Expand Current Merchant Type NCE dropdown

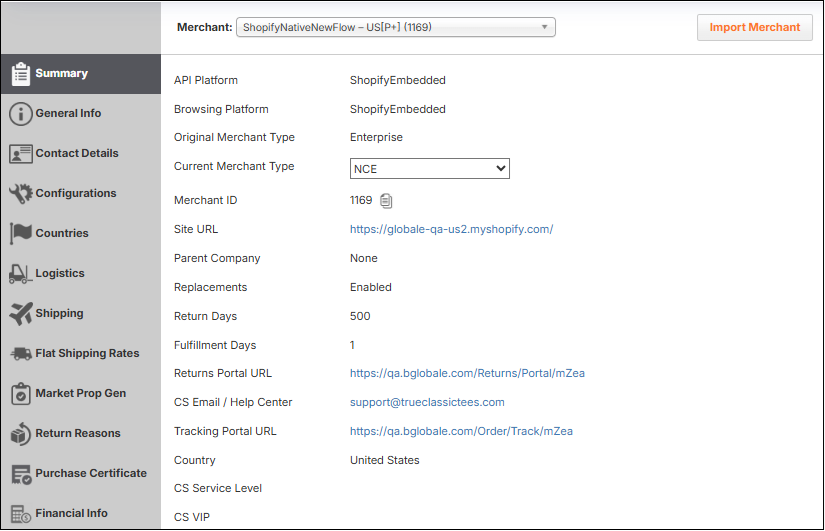click(x=429, y=169)
